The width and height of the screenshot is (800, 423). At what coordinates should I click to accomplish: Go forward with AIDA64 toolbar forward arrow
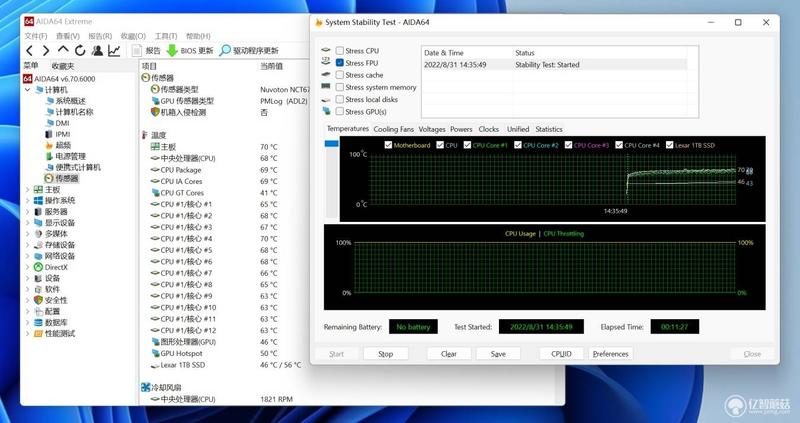(46, 51)
